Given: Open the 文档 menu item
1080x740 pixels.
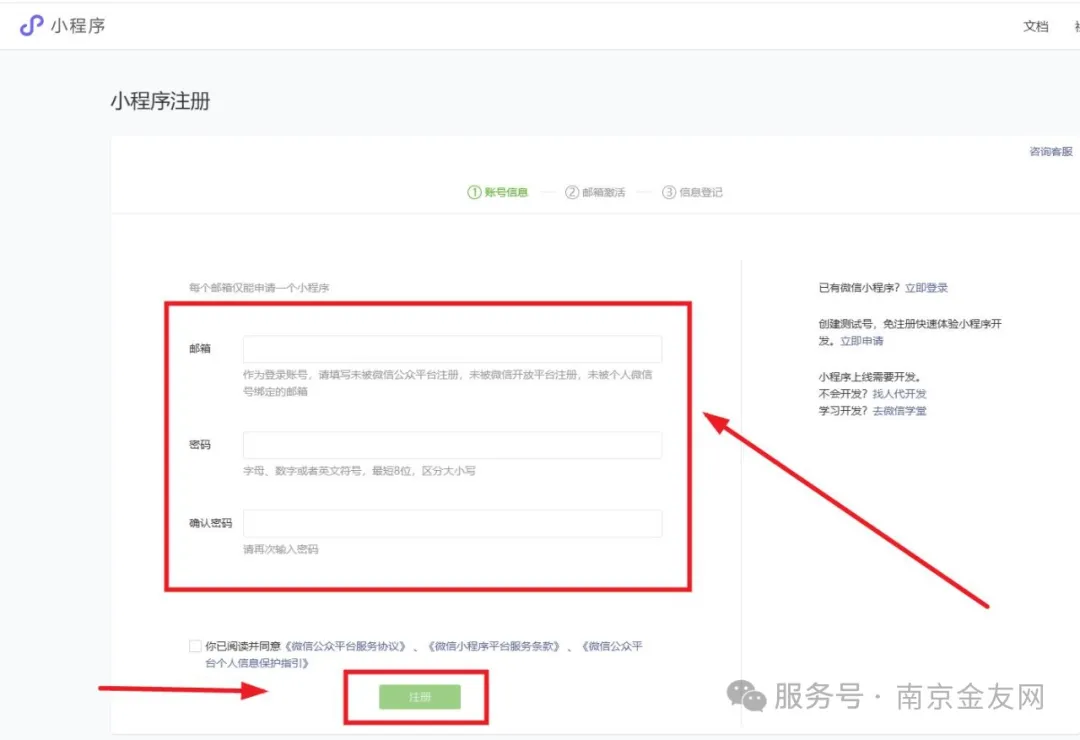Looking at the screenshot, I should 1035,26.
